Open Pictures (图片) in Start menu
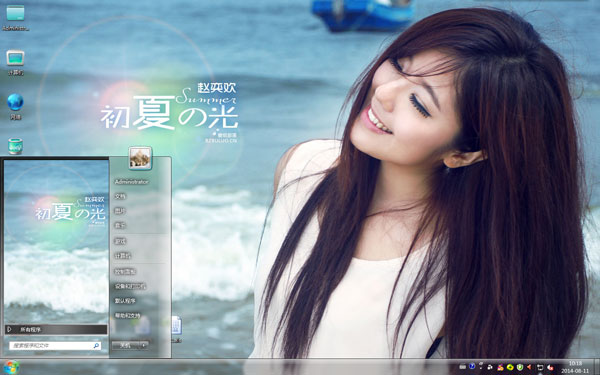 click(x=120, y=211)
